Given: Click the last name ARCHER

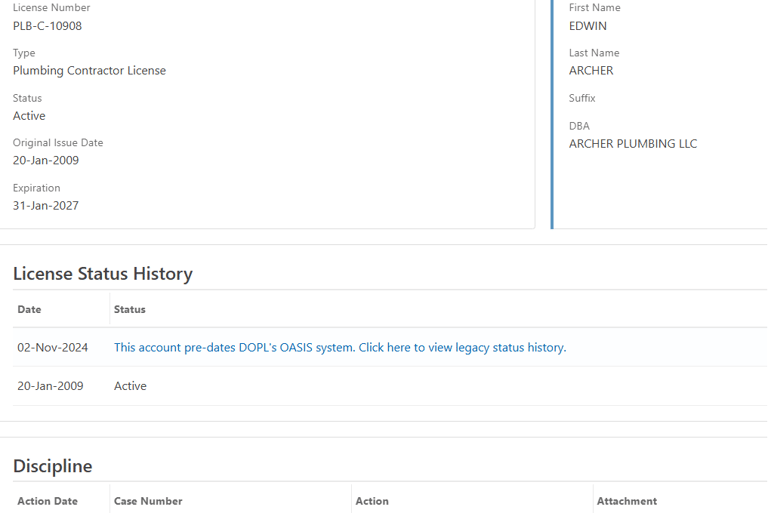Looking at the screenshot, I should (591, 71).
